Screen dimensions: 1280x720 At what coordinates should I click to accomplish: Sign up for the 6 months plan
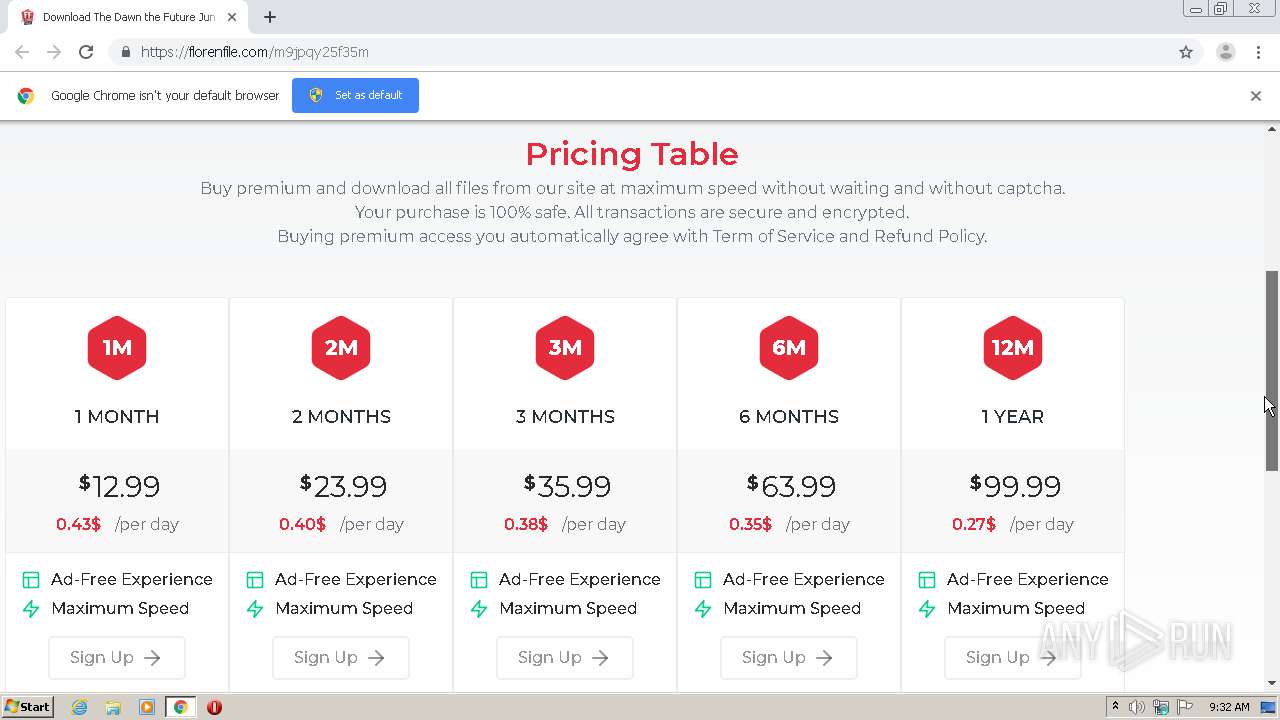[x=788, y=657]
